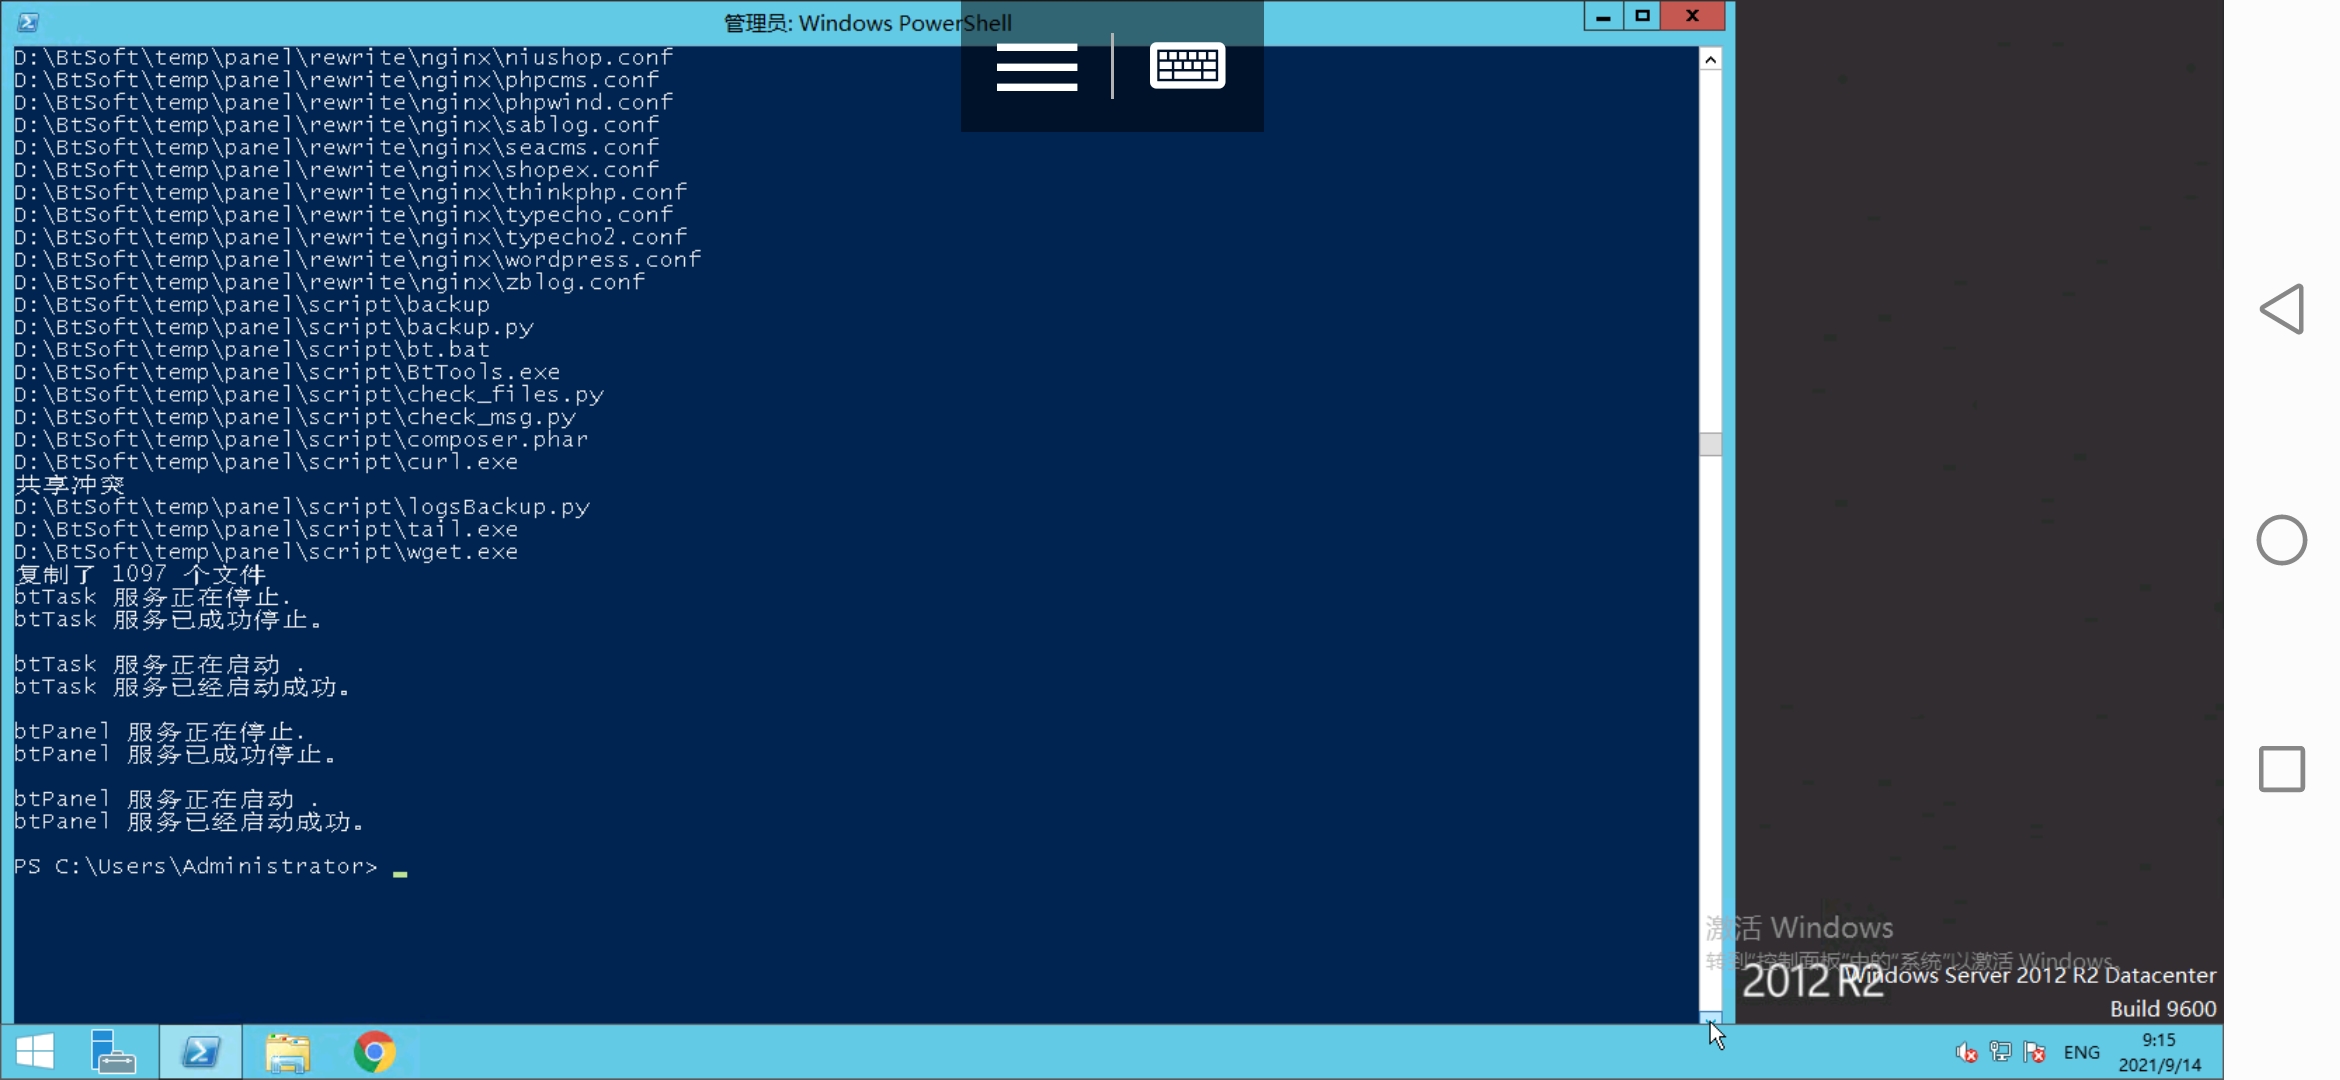
Task: Open the clock showing 9:15
Action: (x=2159, y=1052)
